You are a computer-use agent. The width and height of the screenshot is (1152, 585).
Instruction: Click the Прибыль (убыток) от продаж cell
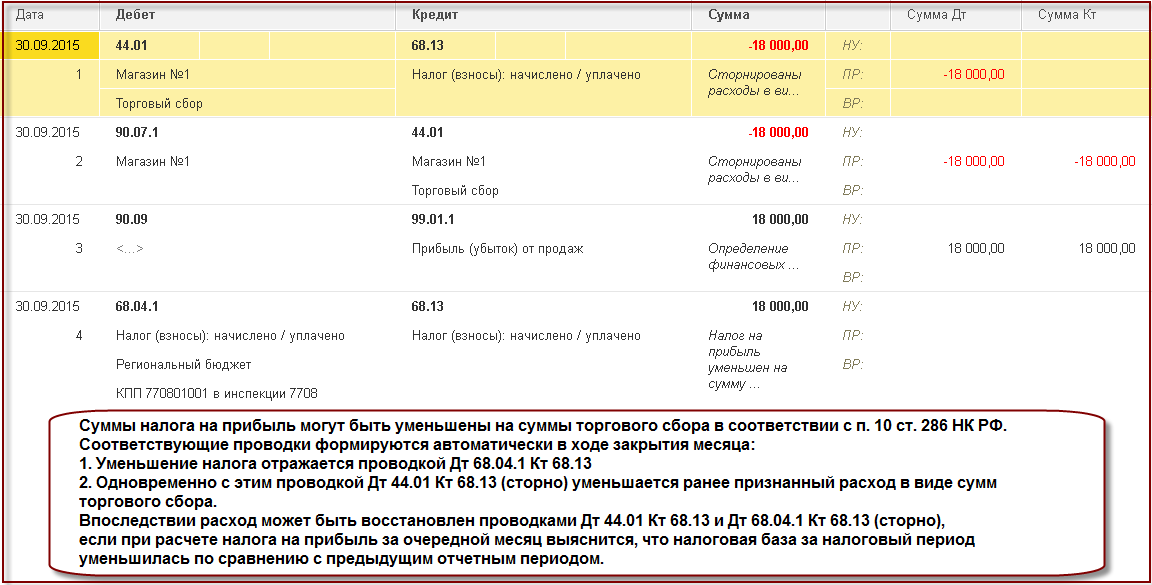click(x=497, y=248)
